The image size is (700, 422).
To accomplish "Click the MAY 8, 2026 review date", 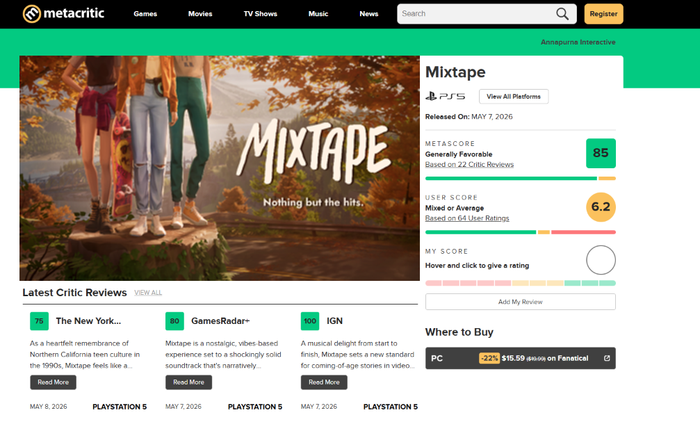I will point(48,406).
